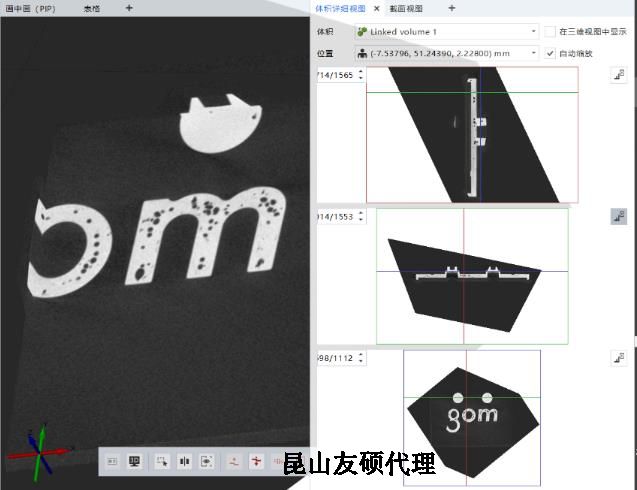Click the clipping plane icon

click(184, 461)
